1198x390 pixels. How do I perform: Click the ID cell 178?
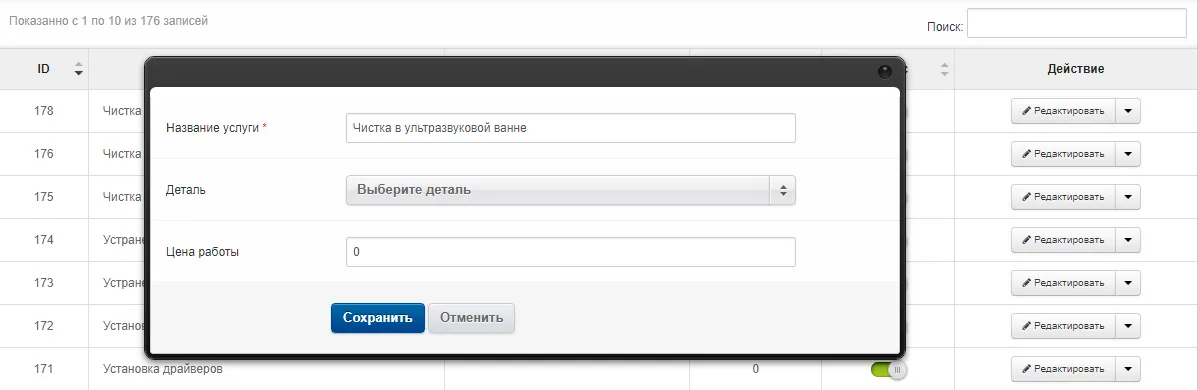pyautogui.click(x=44, y=111)
